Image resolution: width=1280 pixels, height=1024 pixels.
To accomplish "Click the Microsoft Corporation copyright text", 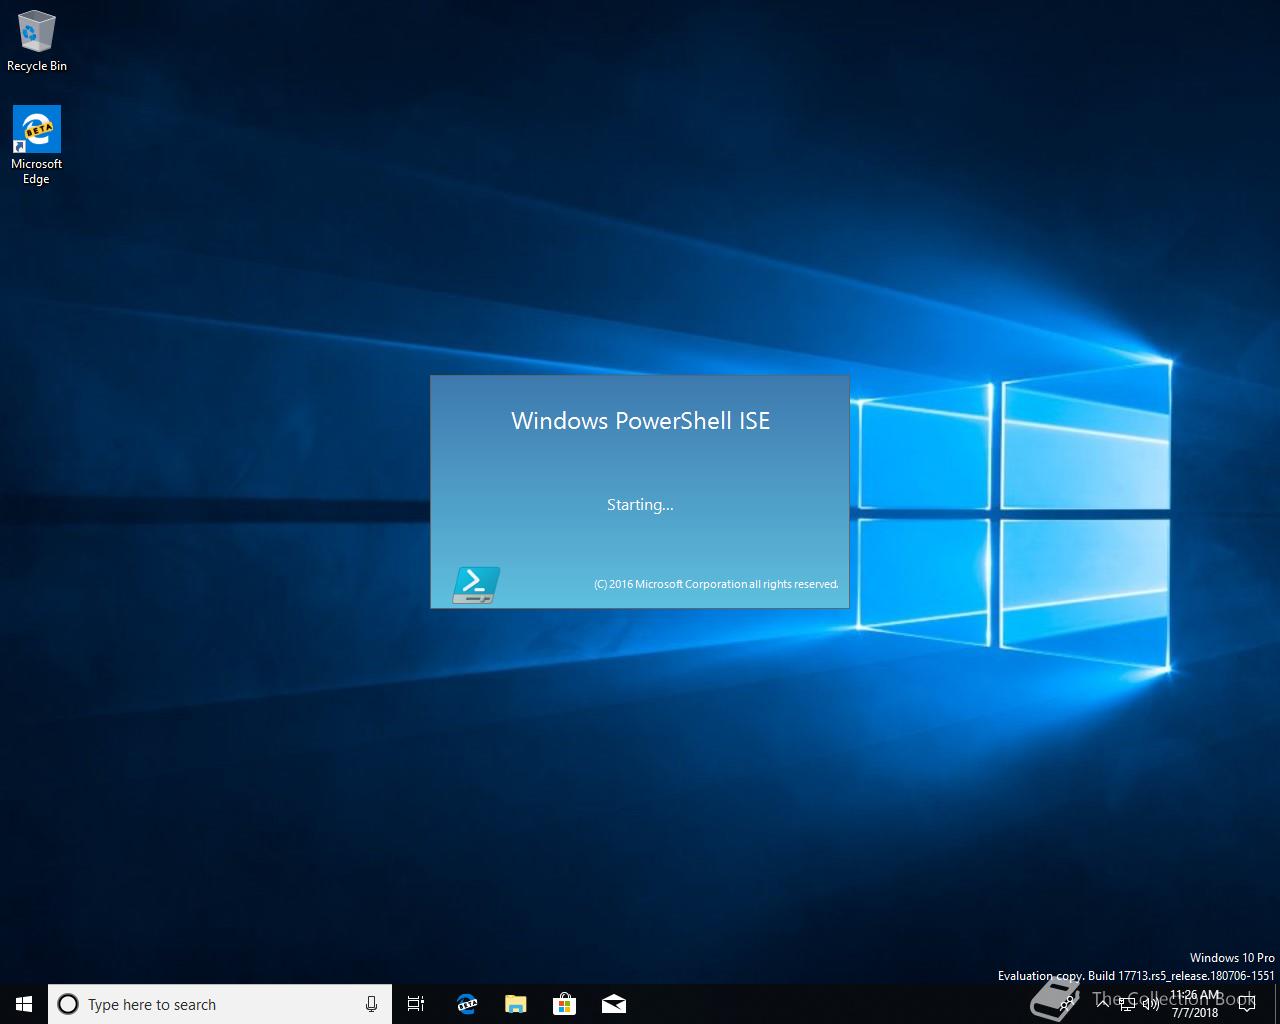I will pos(716,584).
